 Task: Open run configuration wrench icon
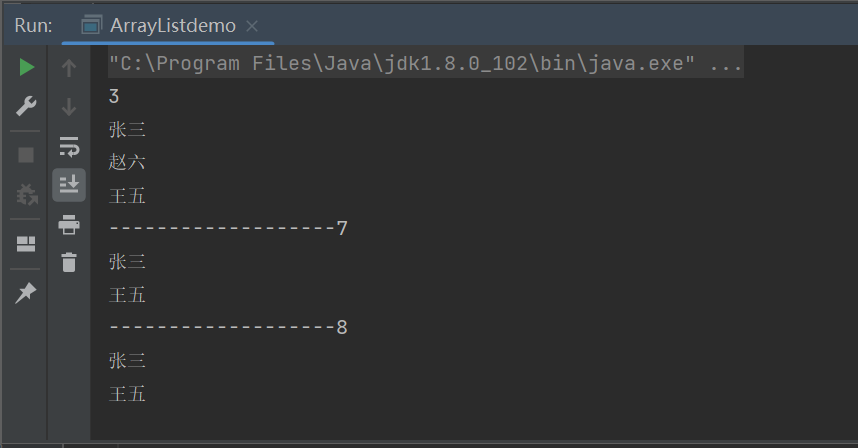click(26, 106)
